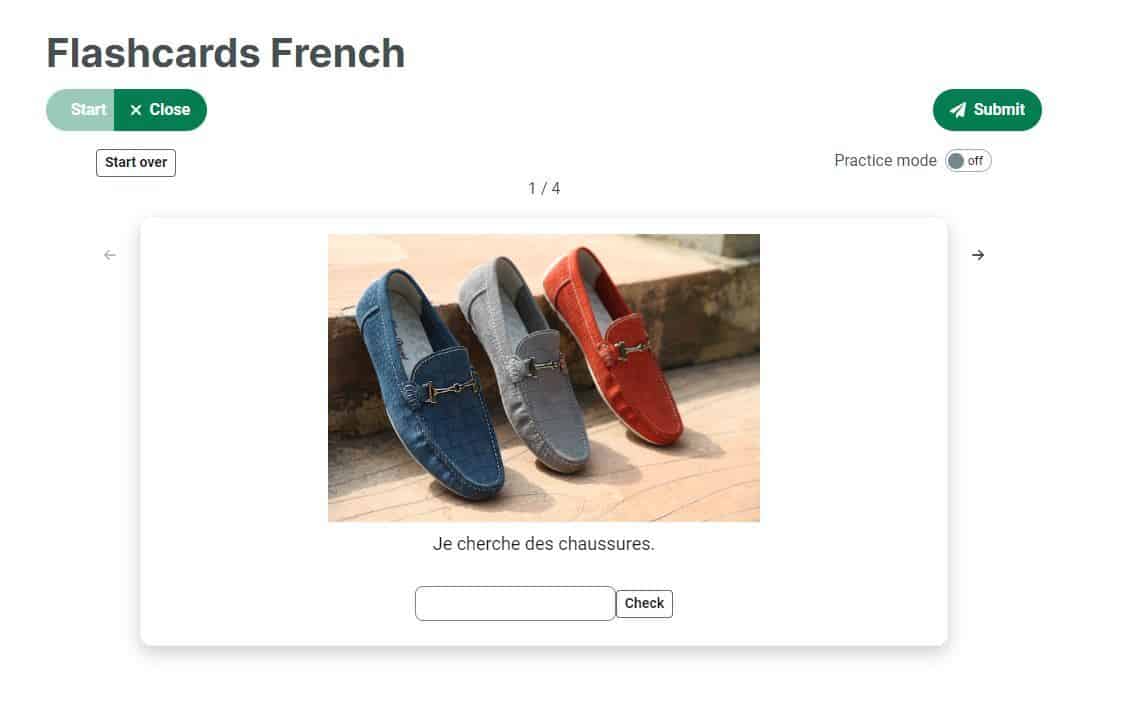This screenshot has height=716, width=1121.
Task: Click the gray knob of the Practice mode toggle
Action: (x=955, y=161)
